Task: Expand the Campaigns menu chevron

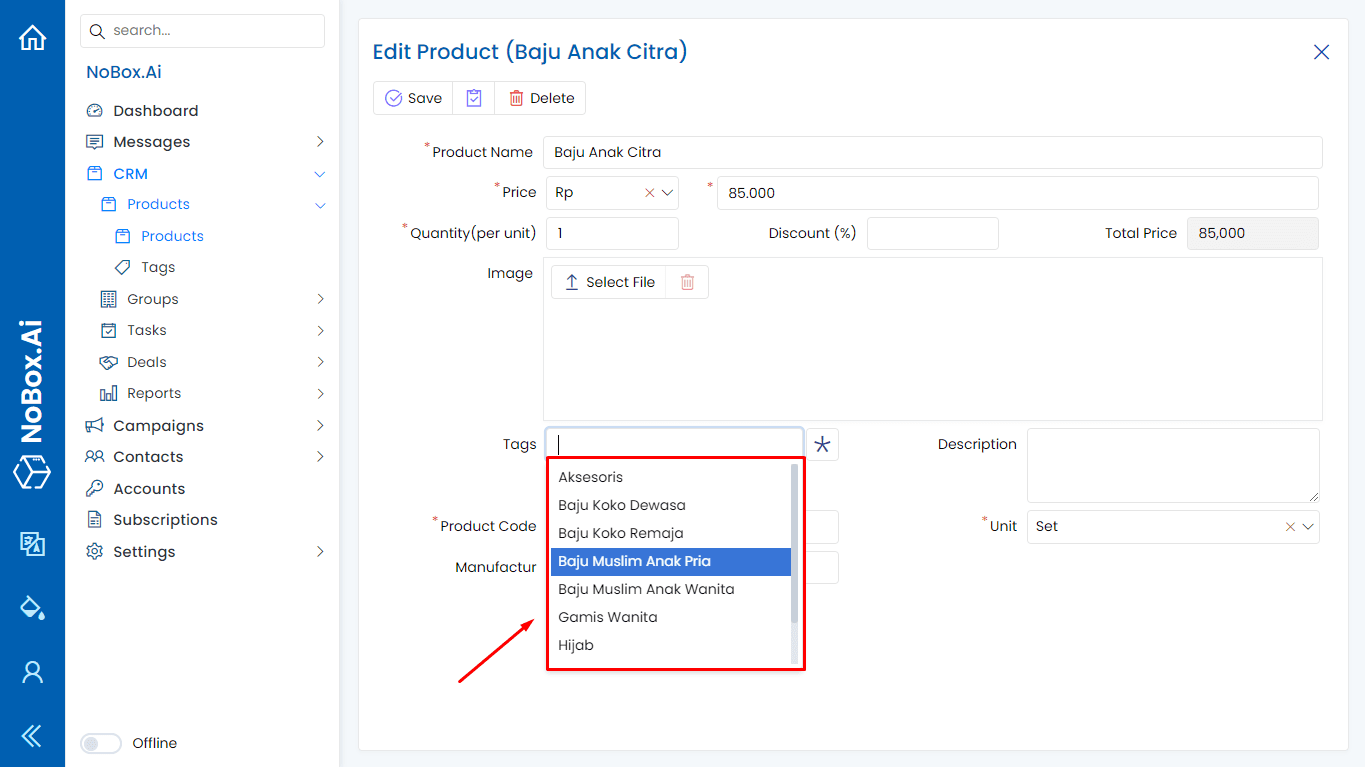Action: point(320,426)
